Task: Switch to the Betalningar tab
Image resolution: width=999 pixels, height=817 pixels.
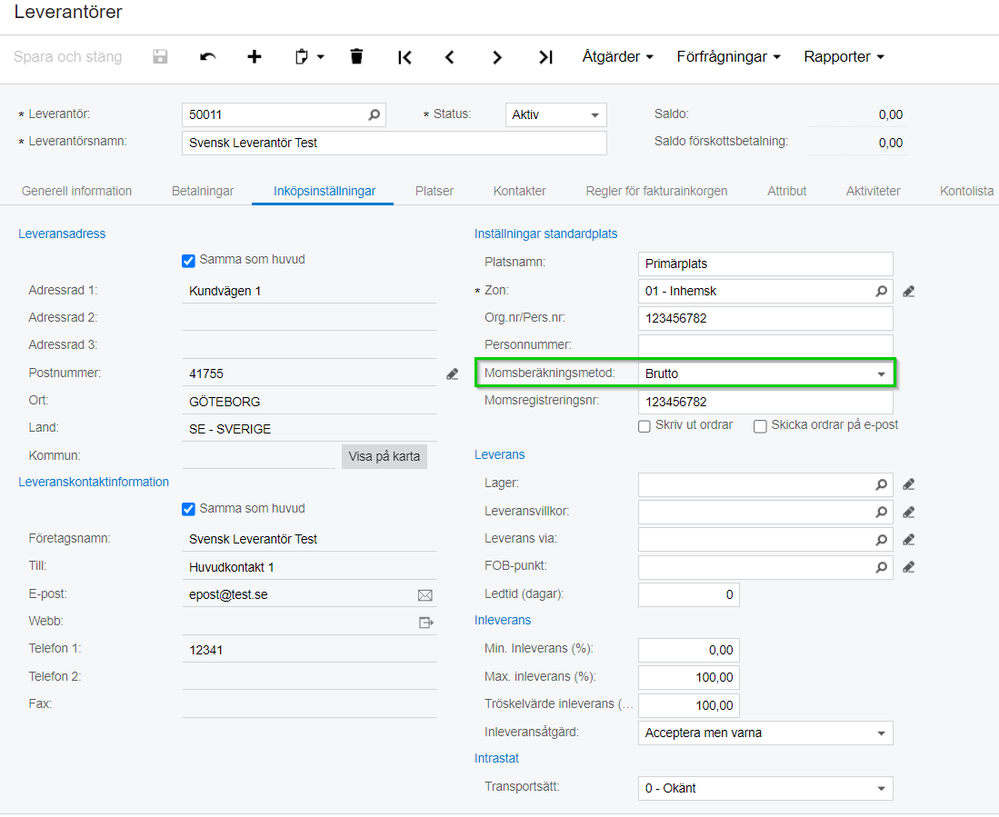Action: [203, 191]
